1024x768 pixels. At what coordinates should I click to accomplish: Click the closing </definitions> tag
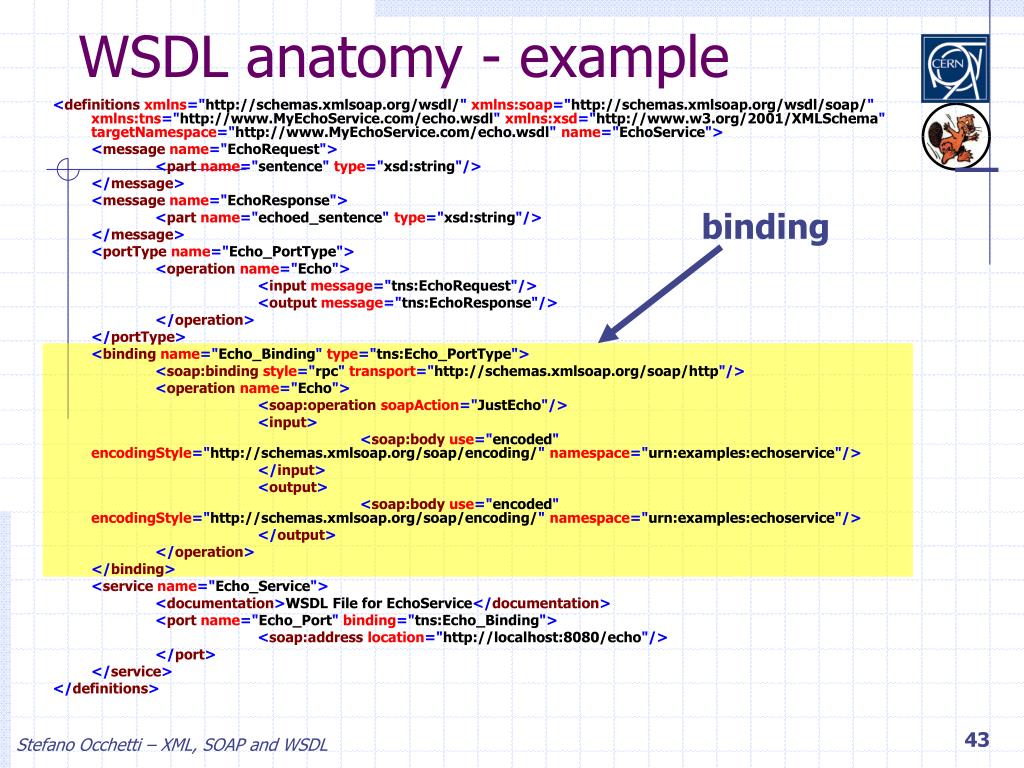[106, 688]
